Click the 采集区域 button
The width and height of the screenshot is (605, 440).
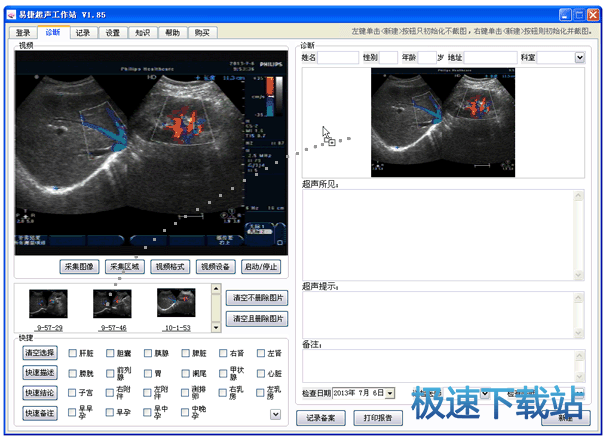pyautogui.click(x=125, y=267)
